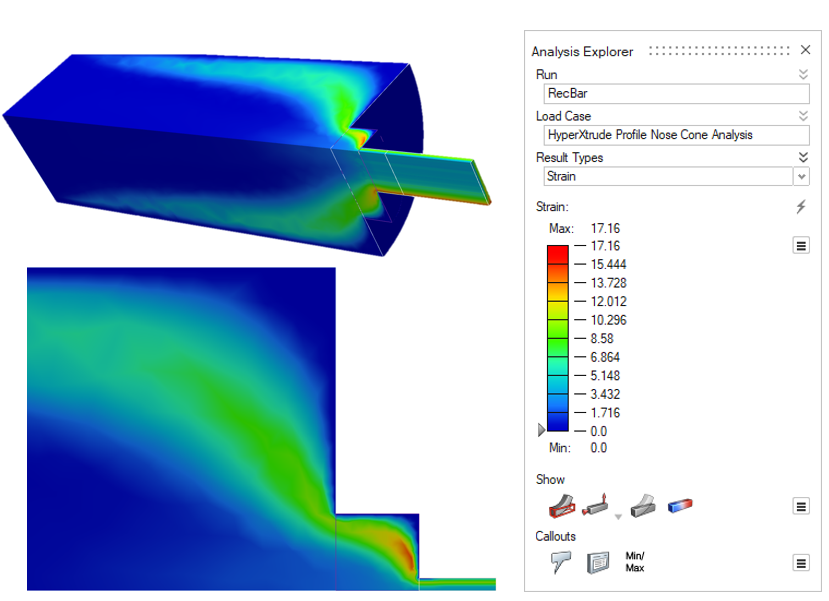829x601 pixels.
Task: Create a callout with the speech bubble icon
Action: pyautogui.click(x=560, y=562)
